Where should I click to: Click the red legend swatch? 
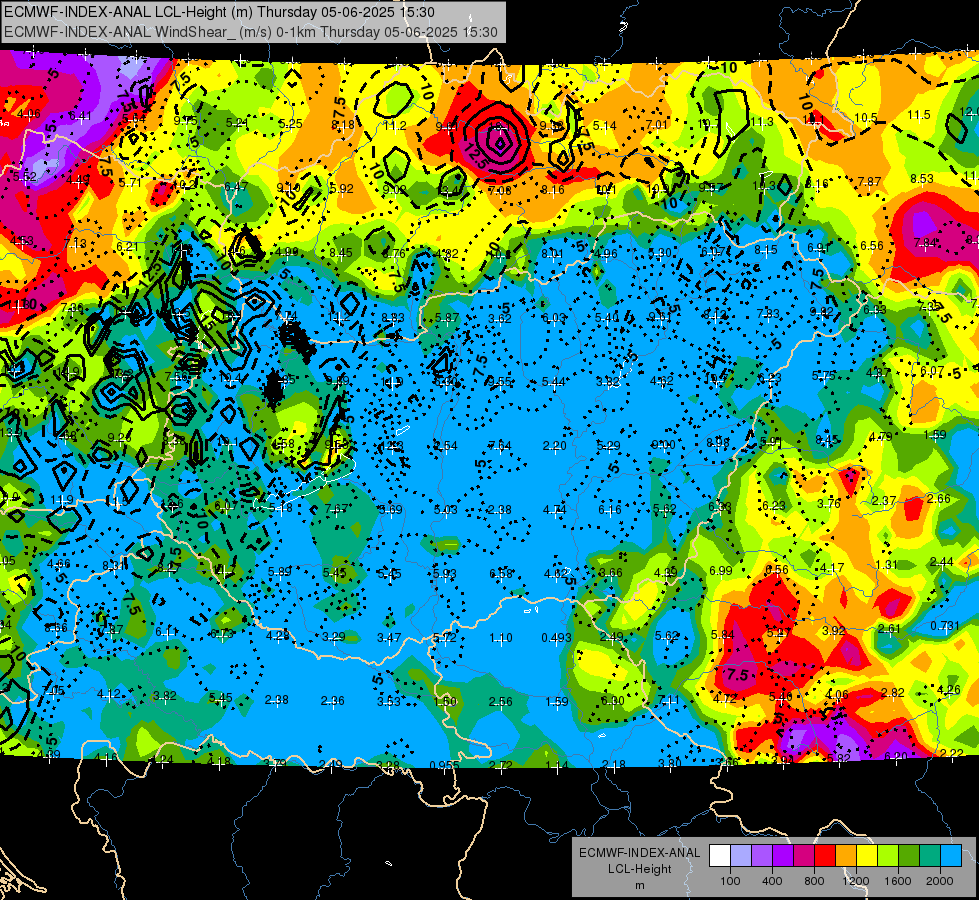pos(825,856)
